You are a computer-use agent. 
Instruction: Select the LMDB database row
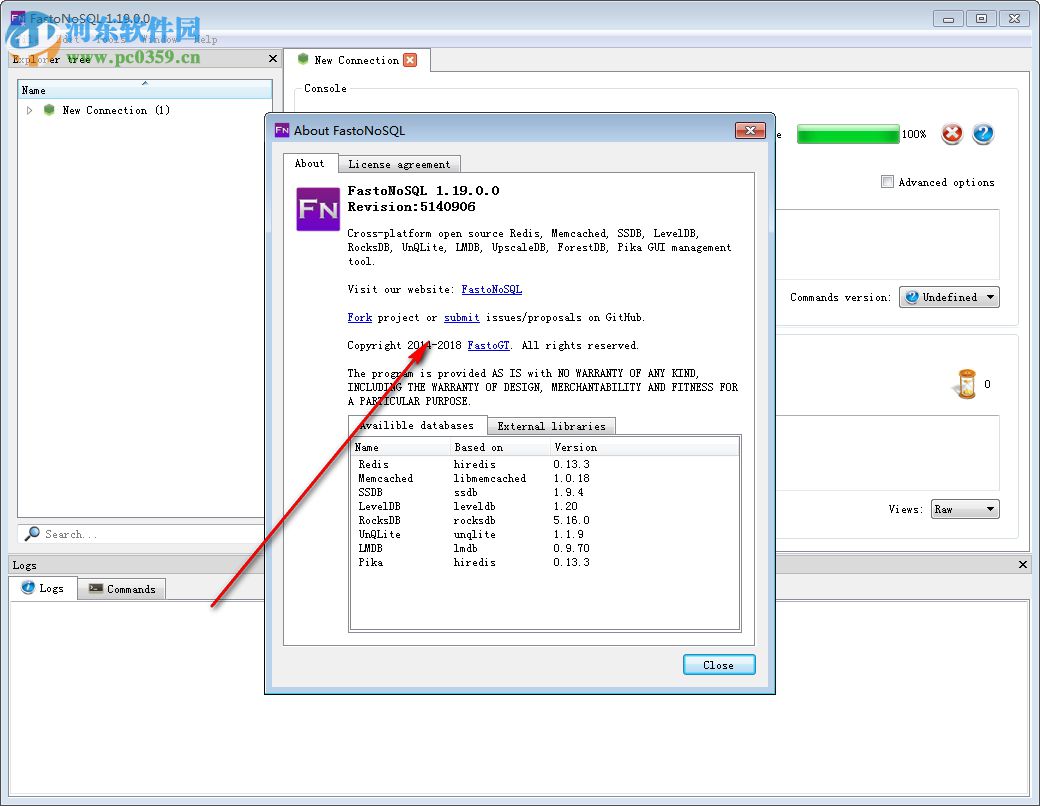[x=544, y=548]
